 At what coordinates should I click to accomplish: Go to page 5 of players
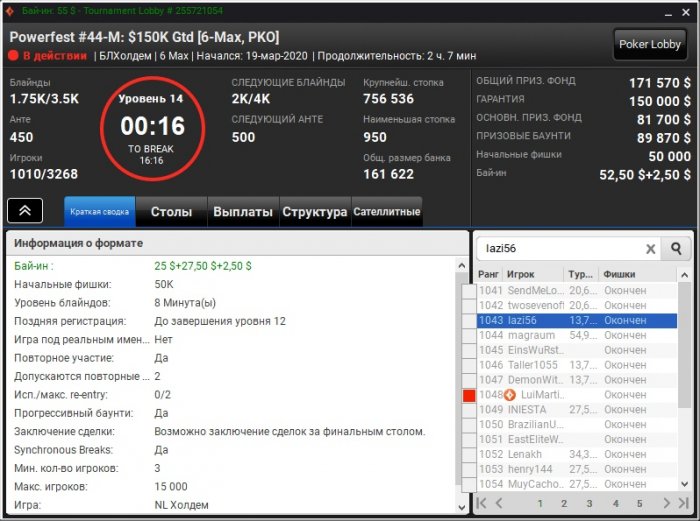click(x=639, y=504)
